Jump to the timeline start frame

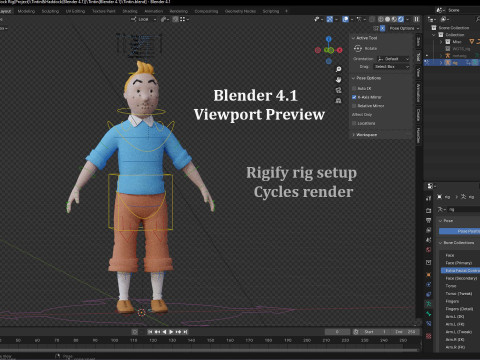(150, 332)
